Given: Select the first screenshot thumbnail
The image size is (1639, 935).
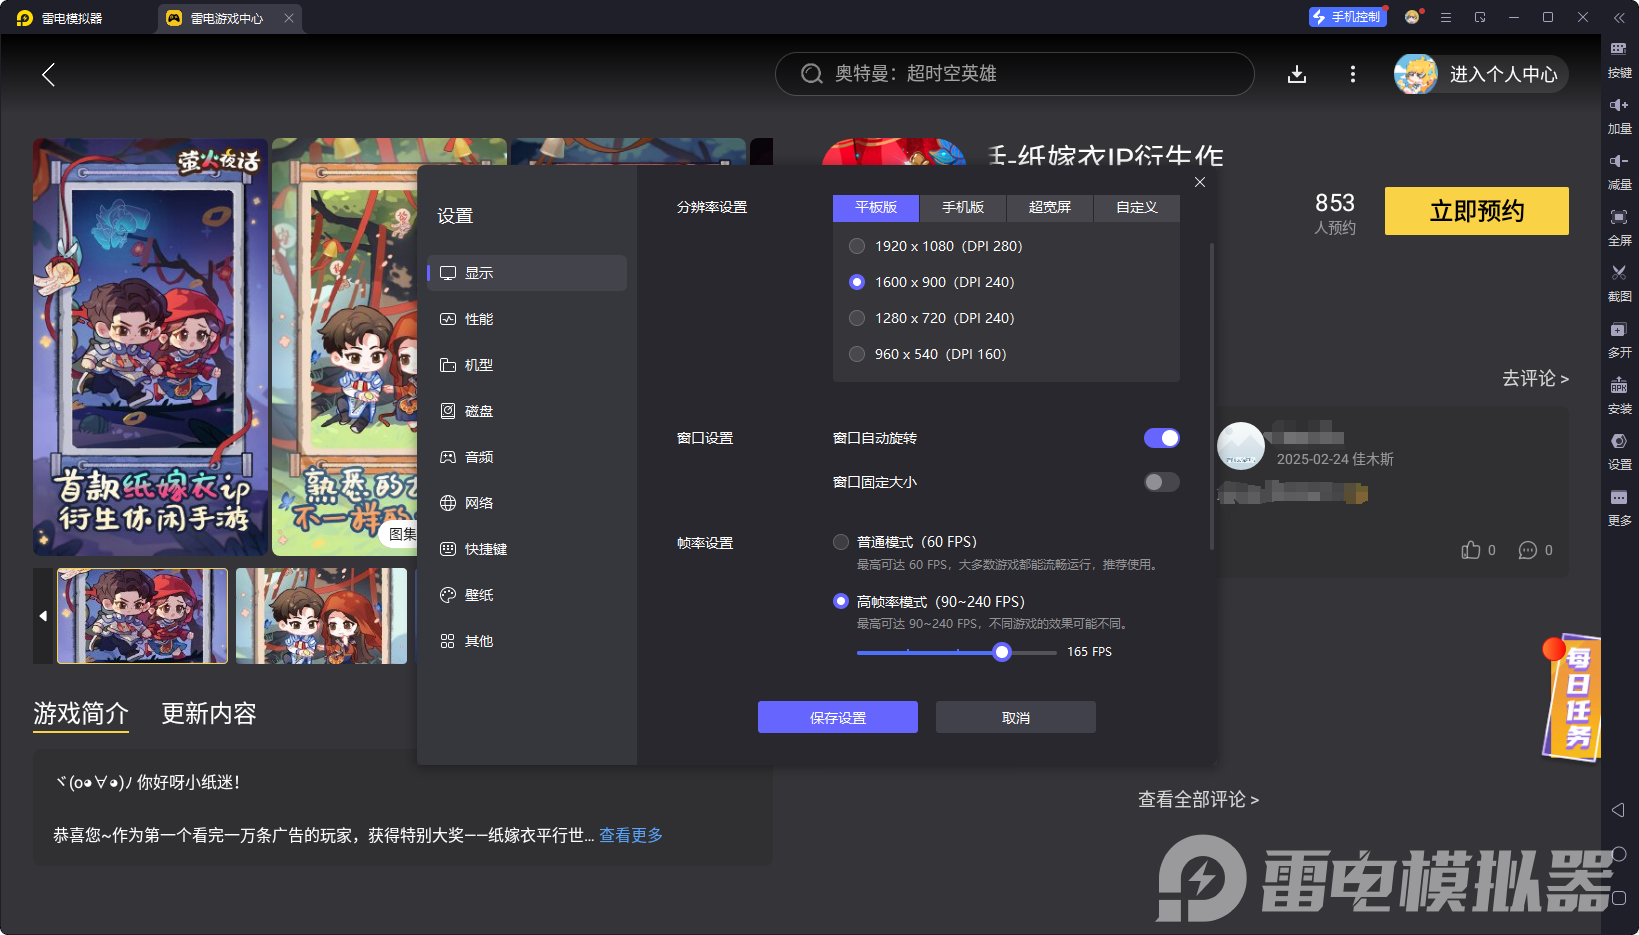Looking at the screenshot, I should (143, 616).
